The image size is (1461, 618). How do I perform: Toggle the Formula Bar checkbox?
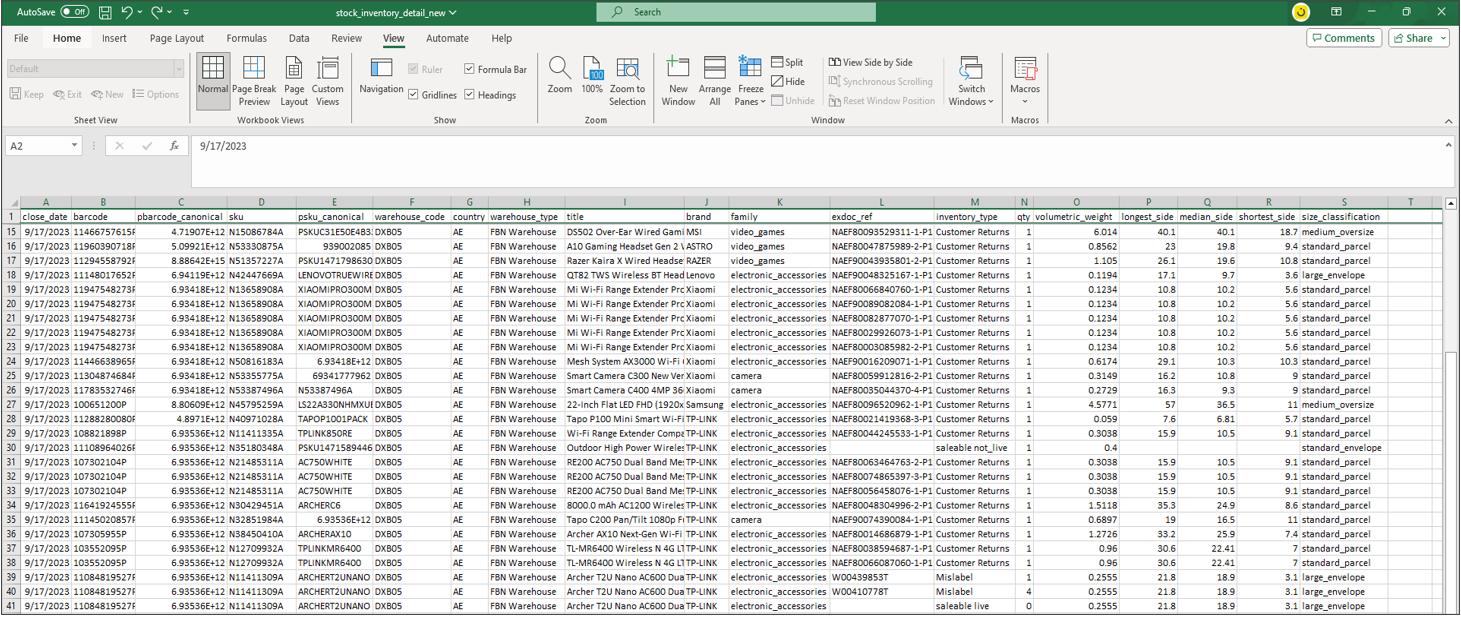click(x=470, y=70)
